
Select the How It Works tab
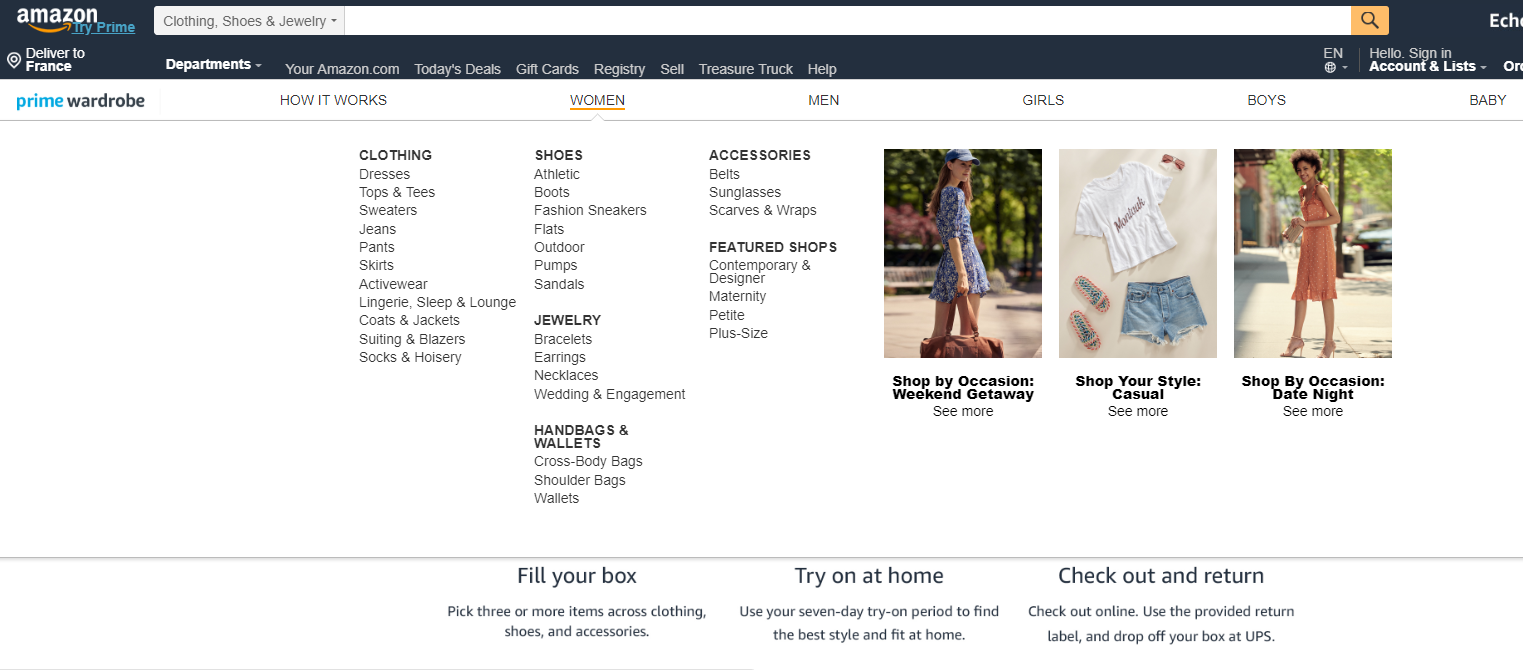(333, 100)
